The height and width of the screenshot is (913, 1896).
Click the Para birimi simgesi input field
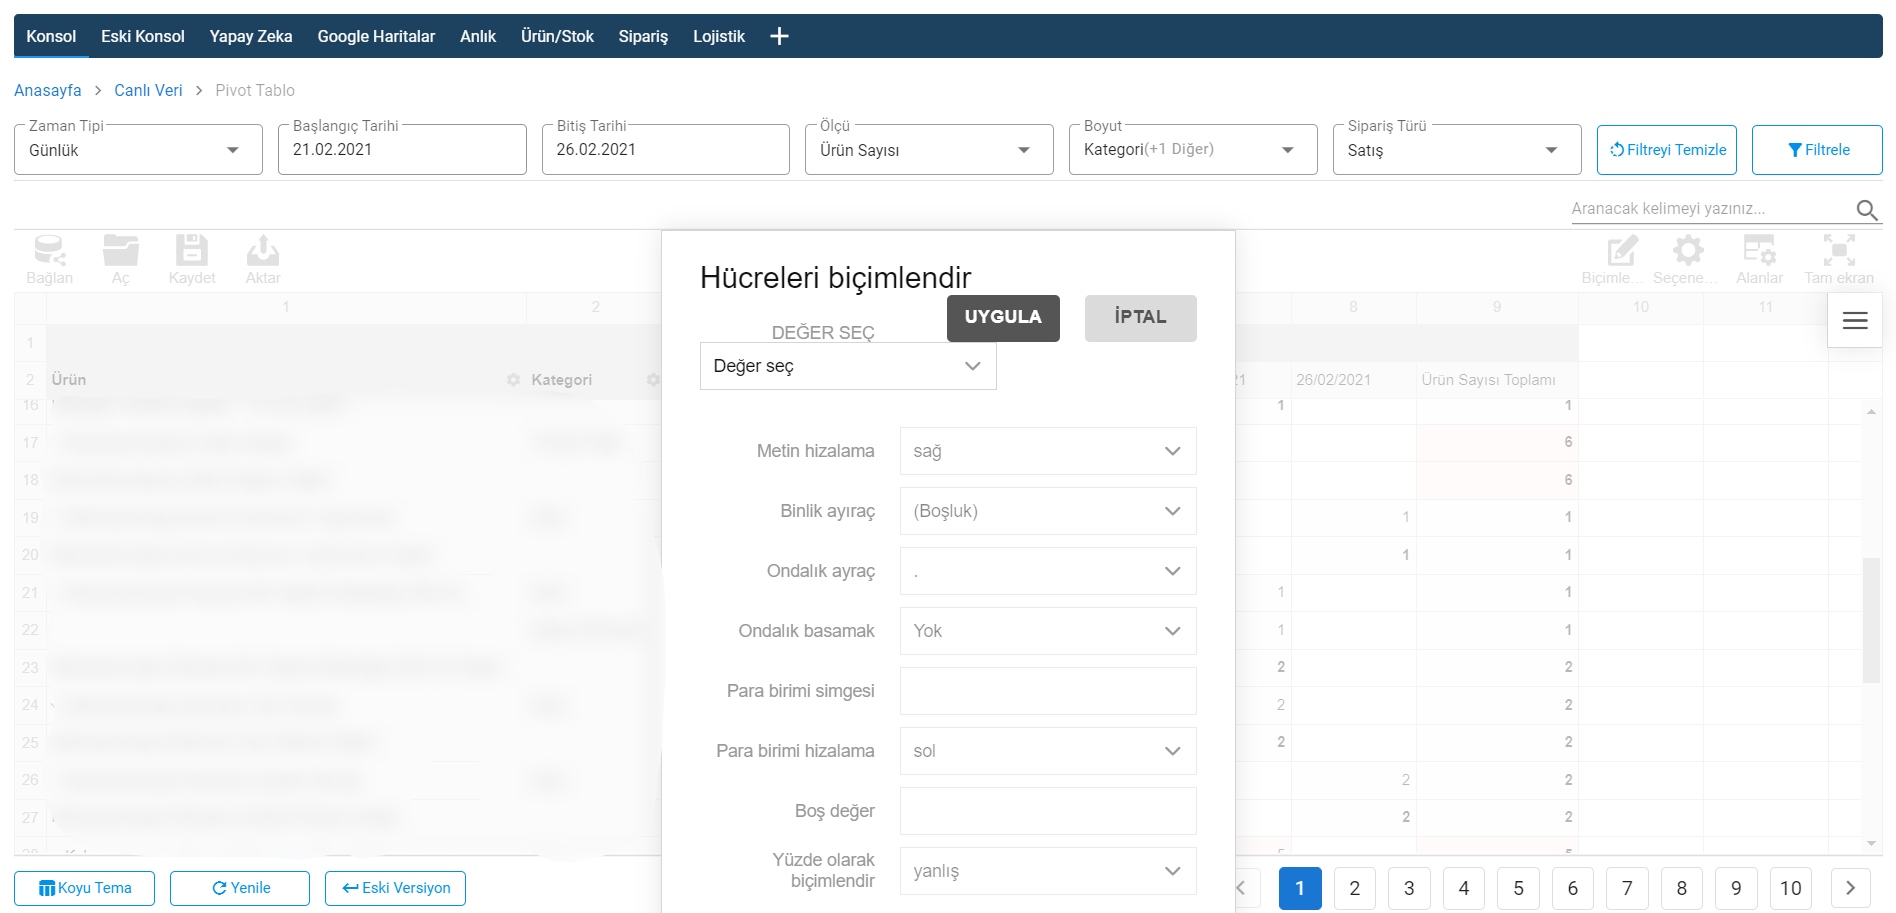(x=1048, y=691)
